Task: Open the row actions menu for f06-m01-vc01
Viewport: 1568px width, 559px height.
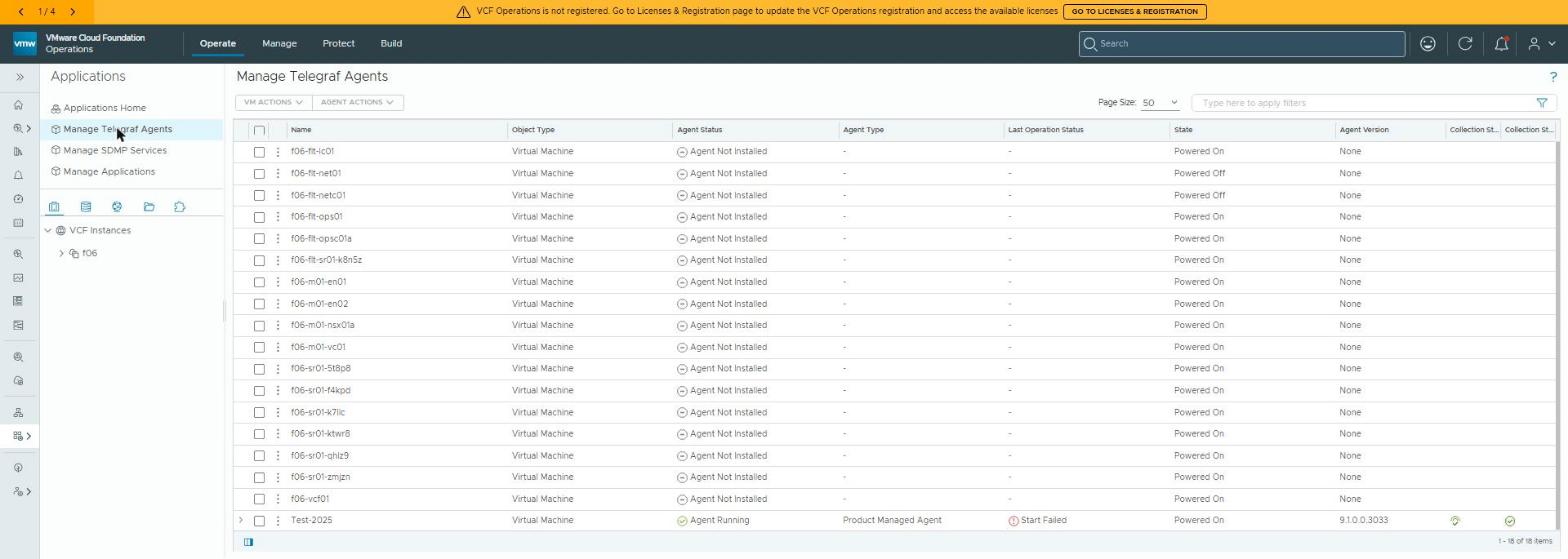Action: click(278, 347)
